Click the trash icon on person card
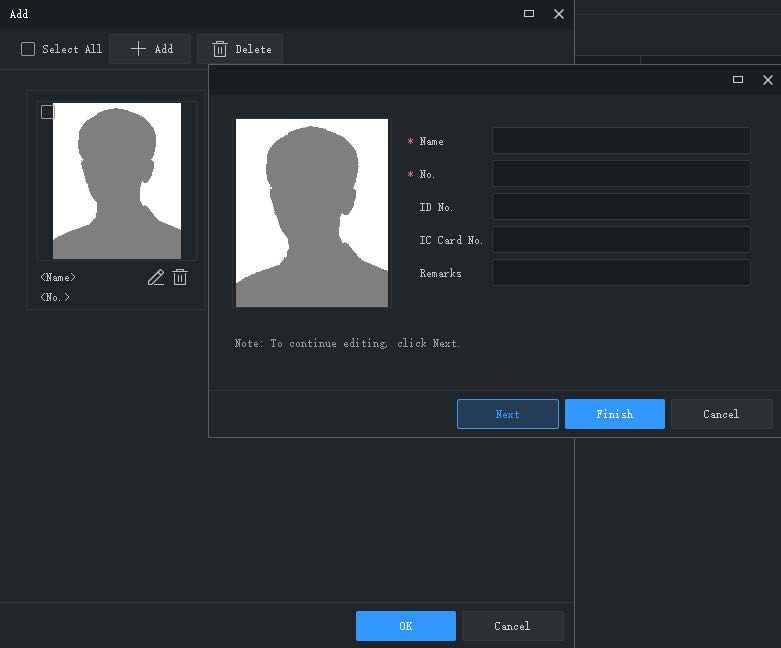 tap(180, 277)
